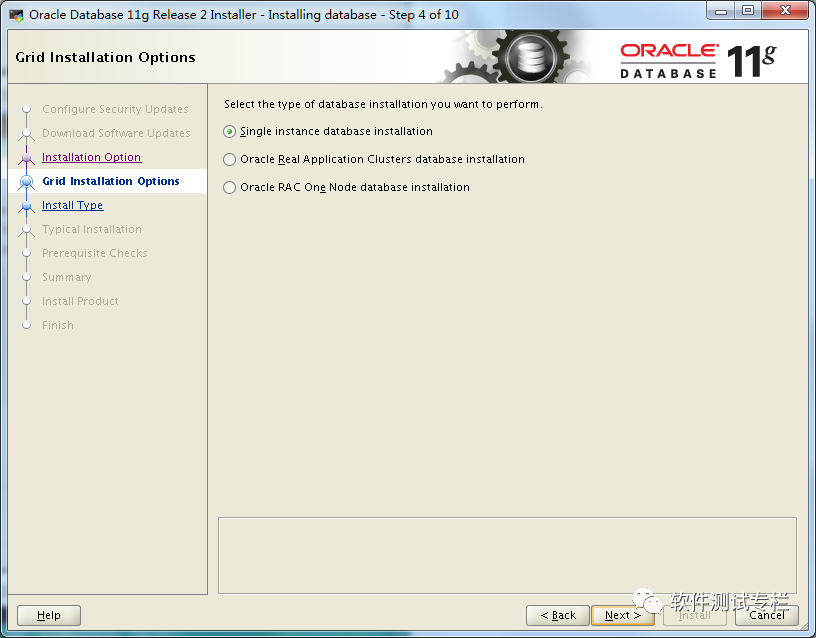The height and width of the screenshot is (638, 816).
Task: Click the Install Product step text
Action: point(81,301)
